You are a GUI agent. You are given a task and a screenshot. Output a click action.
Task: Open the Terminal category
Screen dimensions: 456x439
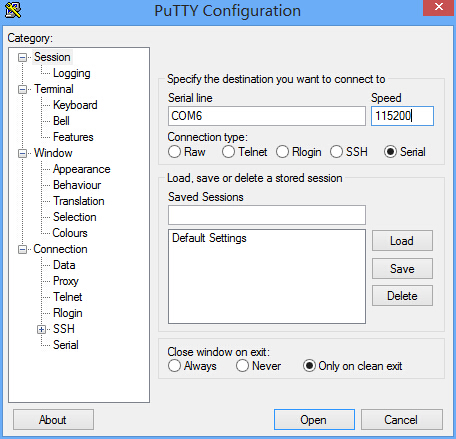pyautogui.click(x=54, y=89)
